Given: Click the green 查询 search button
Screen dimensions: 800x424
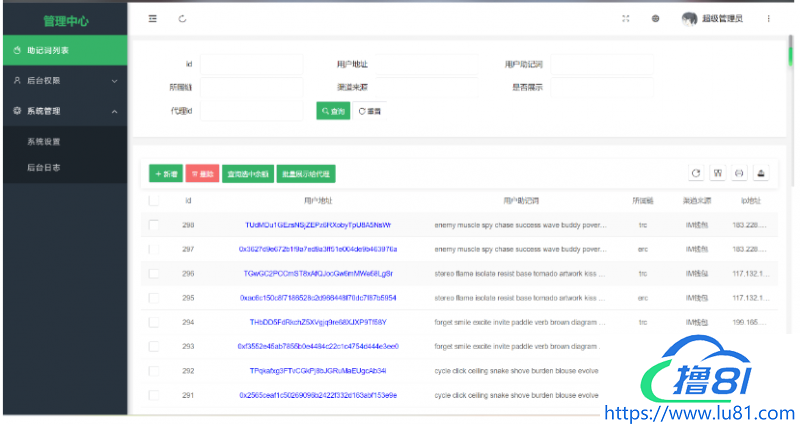Looking at the screenshot, I should (x=333, y=111).
